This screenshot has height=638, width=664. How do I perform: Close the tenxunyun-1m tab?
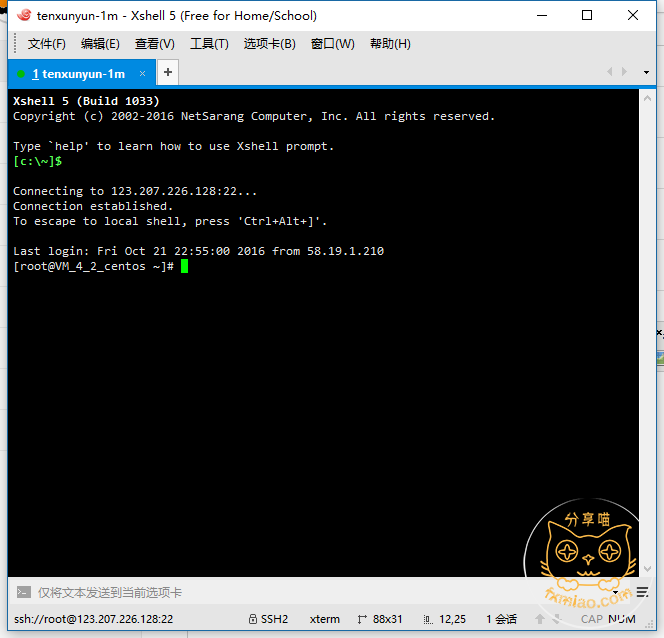pyautogui.click(x=143, y=74)
